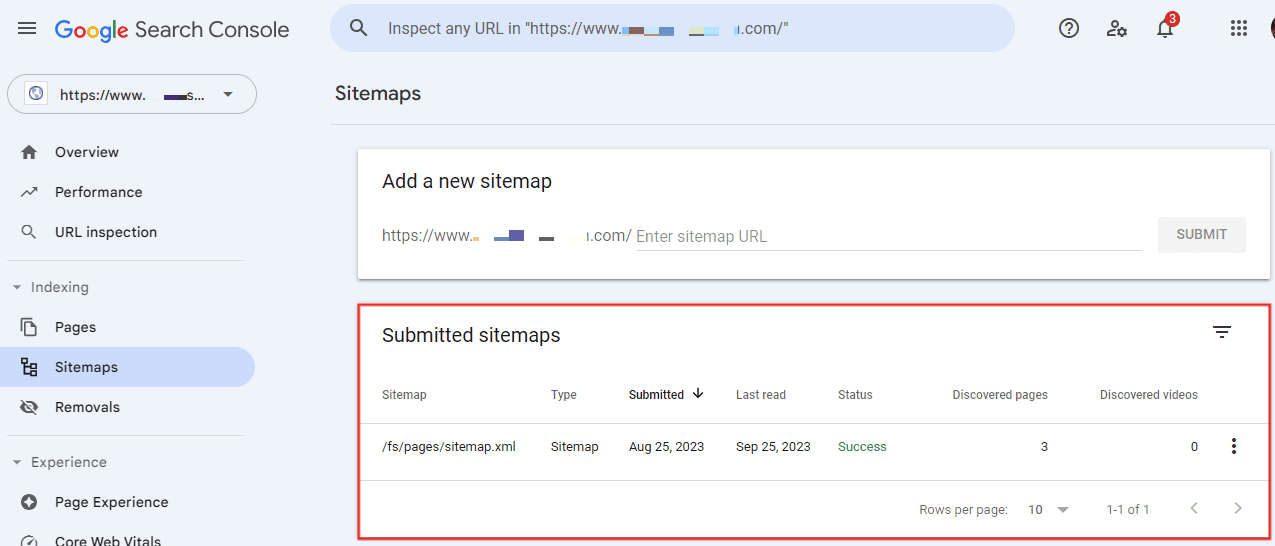Filter submitted sitemaps with filter icon
1275x546 pixels.
coord(1222,332)
